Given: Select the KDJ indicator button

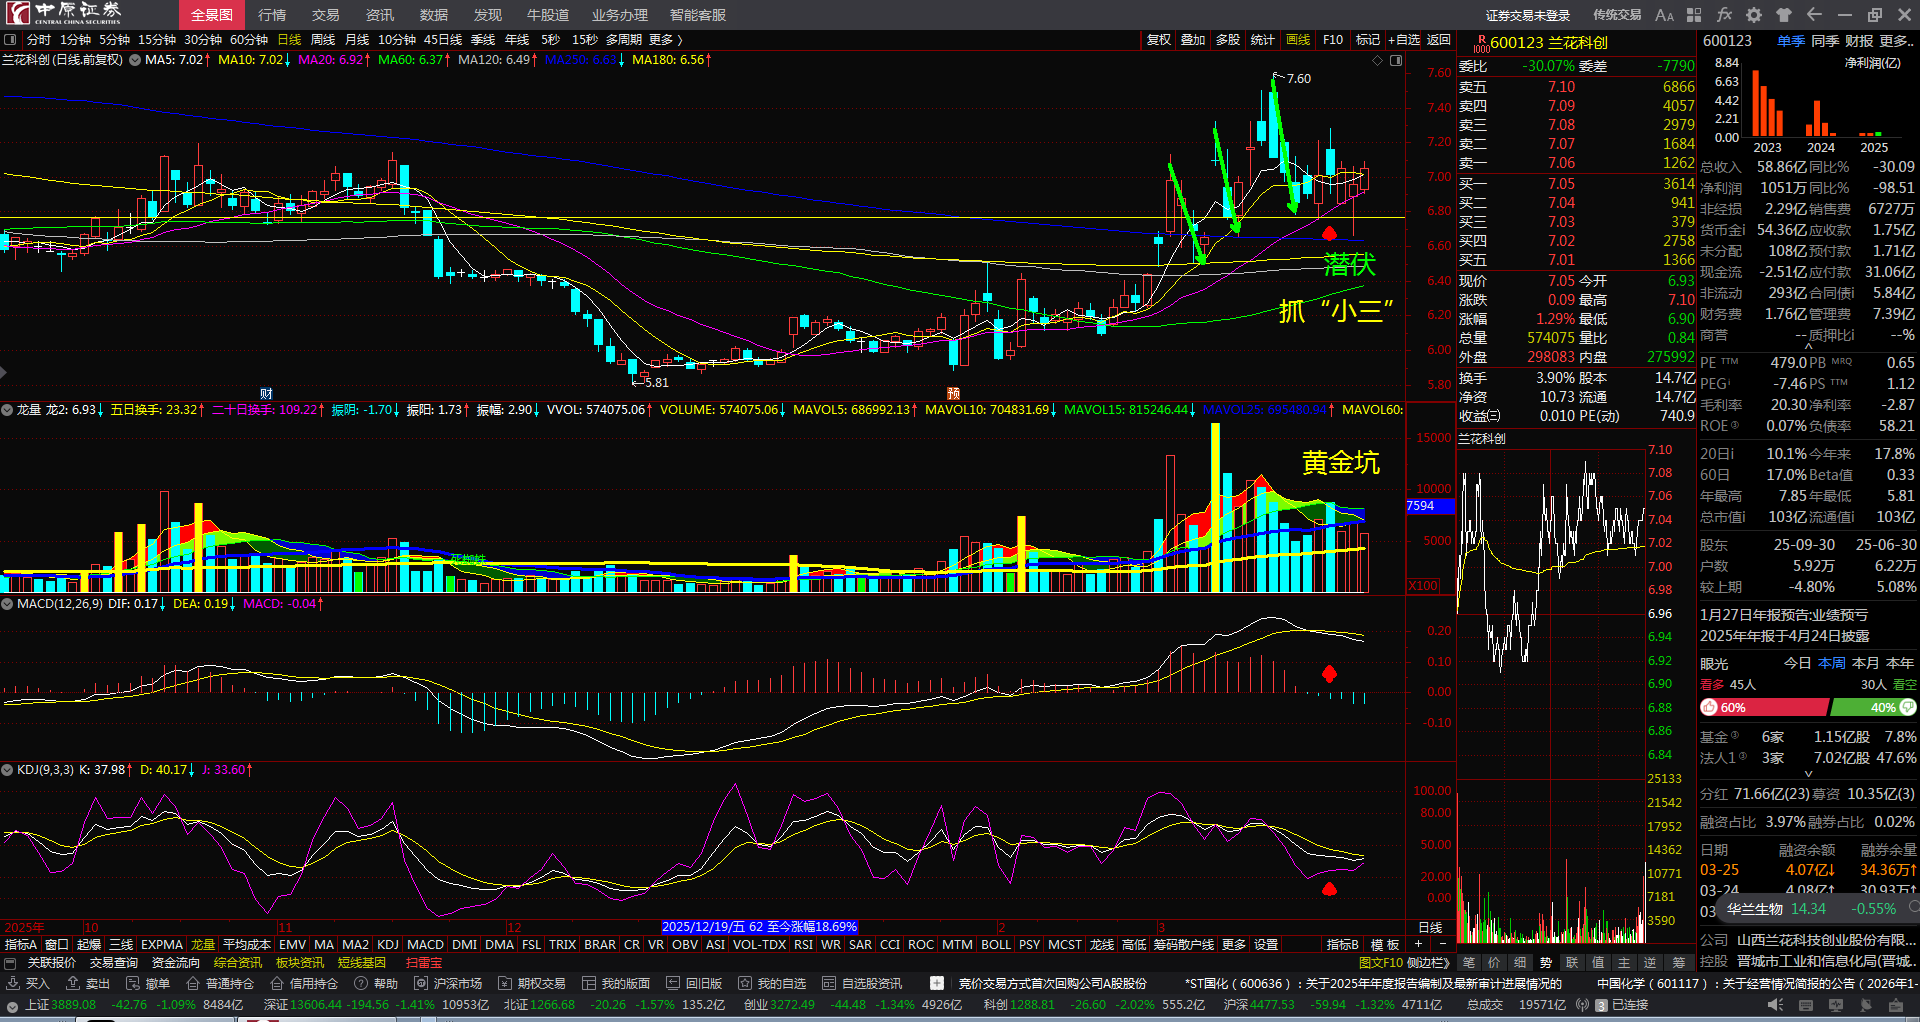Looking at the screenshot, I should click(x=388, y=944).
